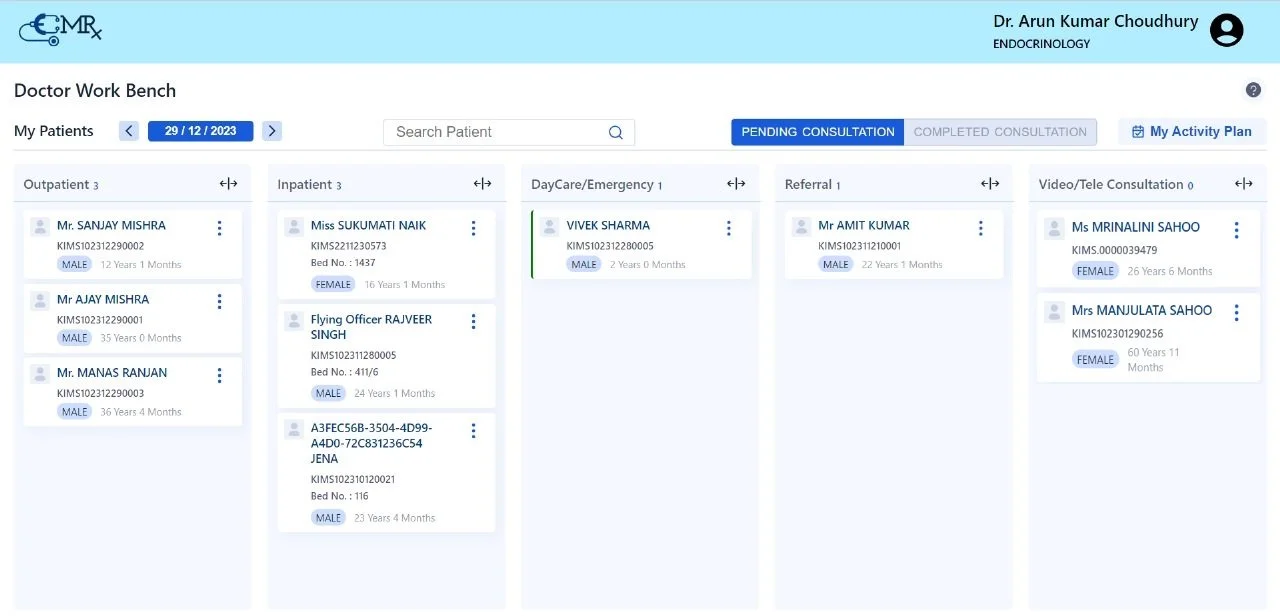Image resolution: width=1280 pixels, height=616 pixels.
Task: Click FEMALE badge on SUKUMATI NAIK card
Action: (x=334, y=284)
